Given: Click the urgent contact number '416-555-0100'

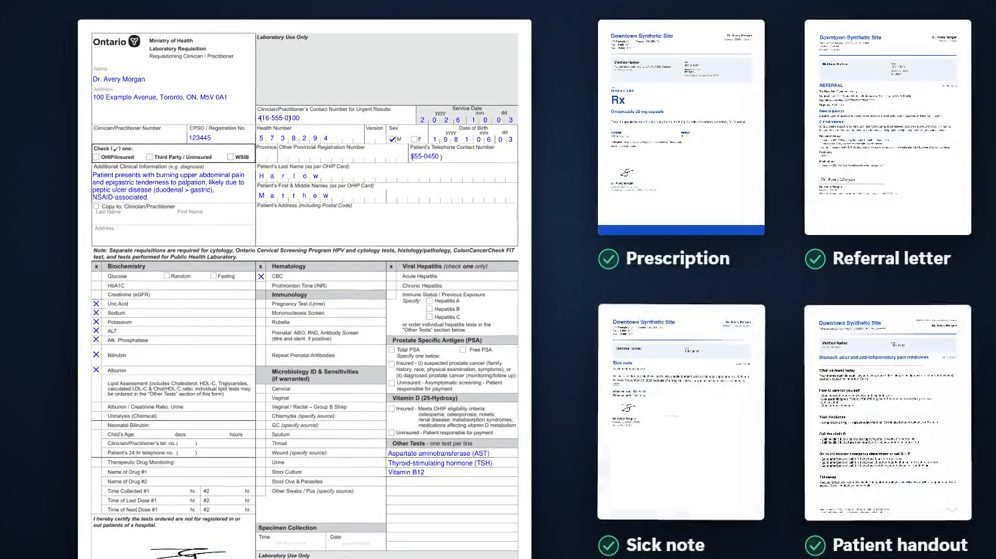Looking at the screenshot, I should point(279,118).
